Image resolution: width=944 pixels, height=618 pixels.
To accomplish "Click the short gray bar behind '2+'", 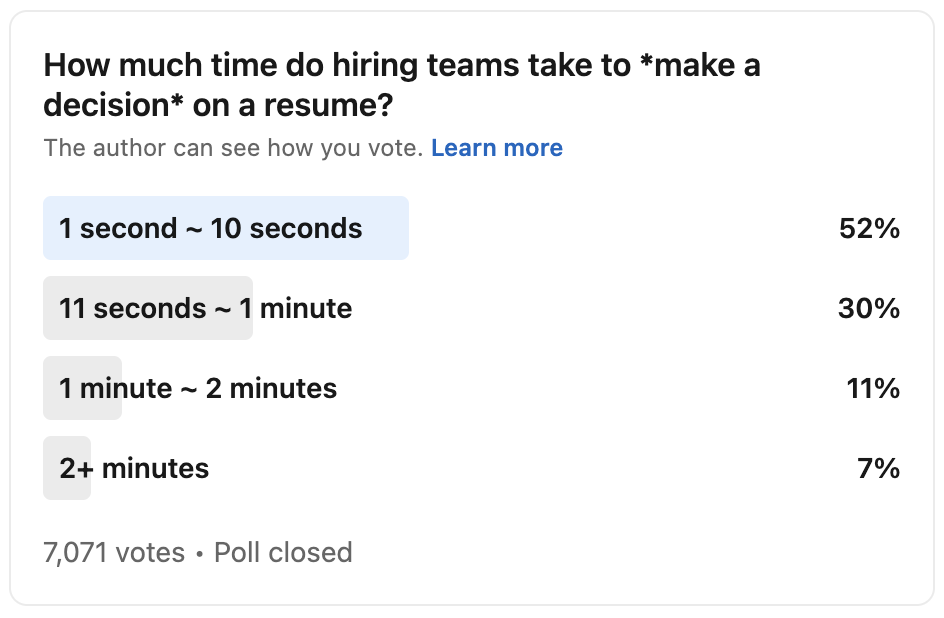I will point(67,468).
